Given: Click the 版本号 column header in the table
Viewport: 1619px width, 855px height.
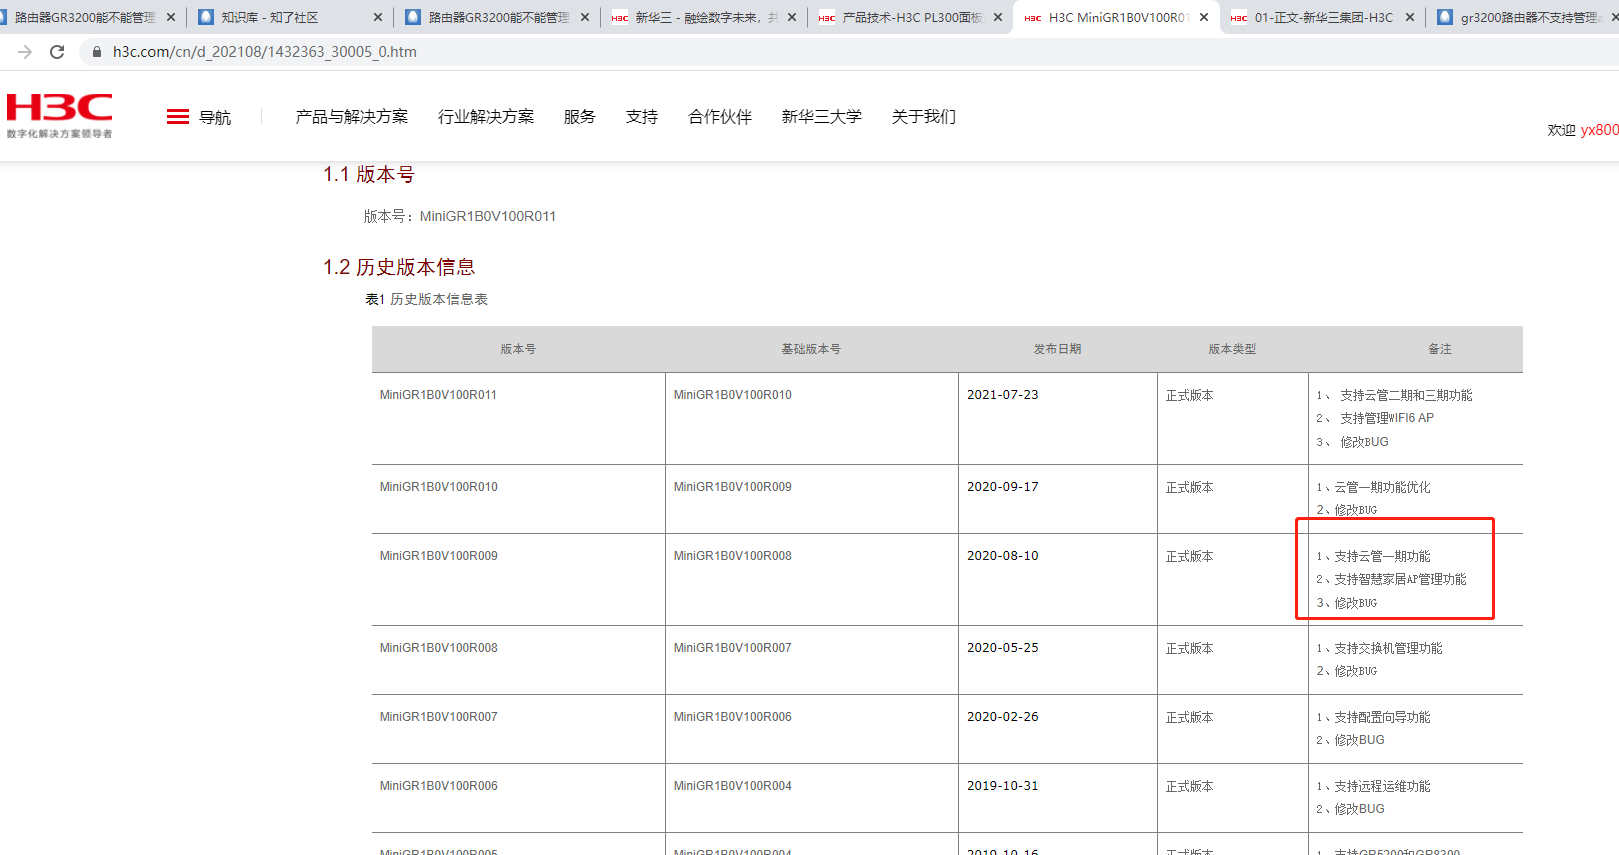Looking at the screenshot, I should 518,349.
